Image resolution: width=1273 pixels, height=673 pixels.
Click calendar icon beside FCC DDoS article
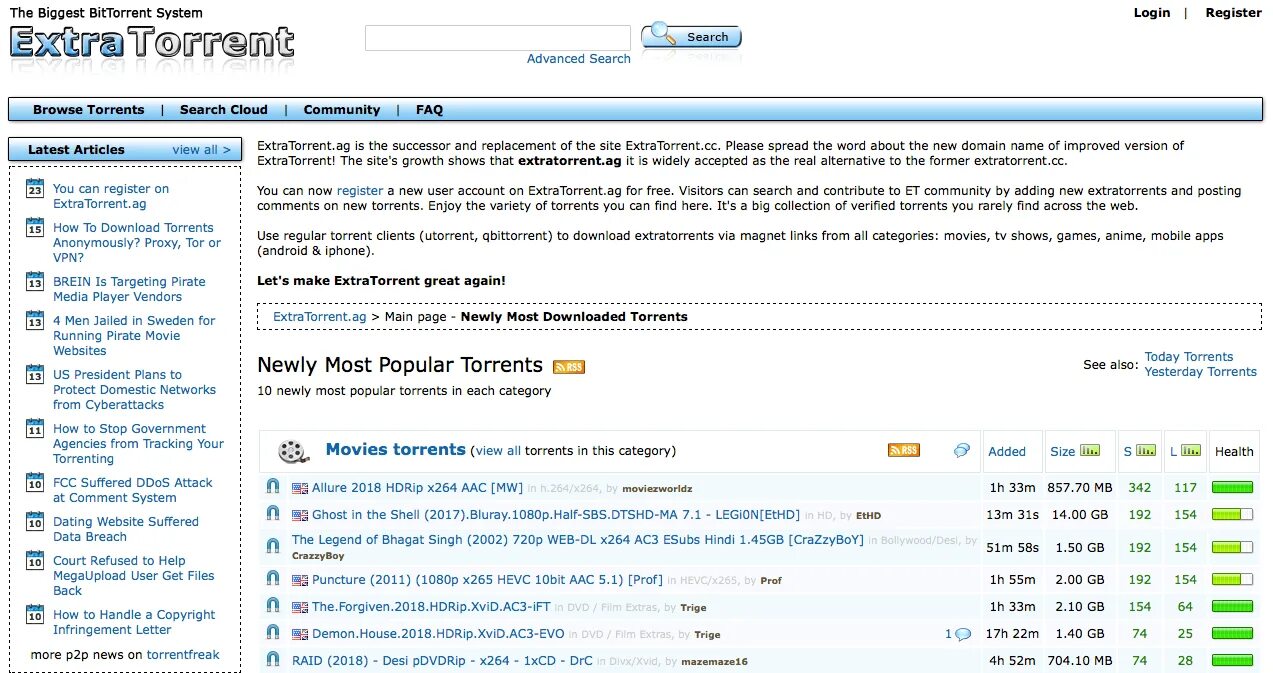(35, 483)
